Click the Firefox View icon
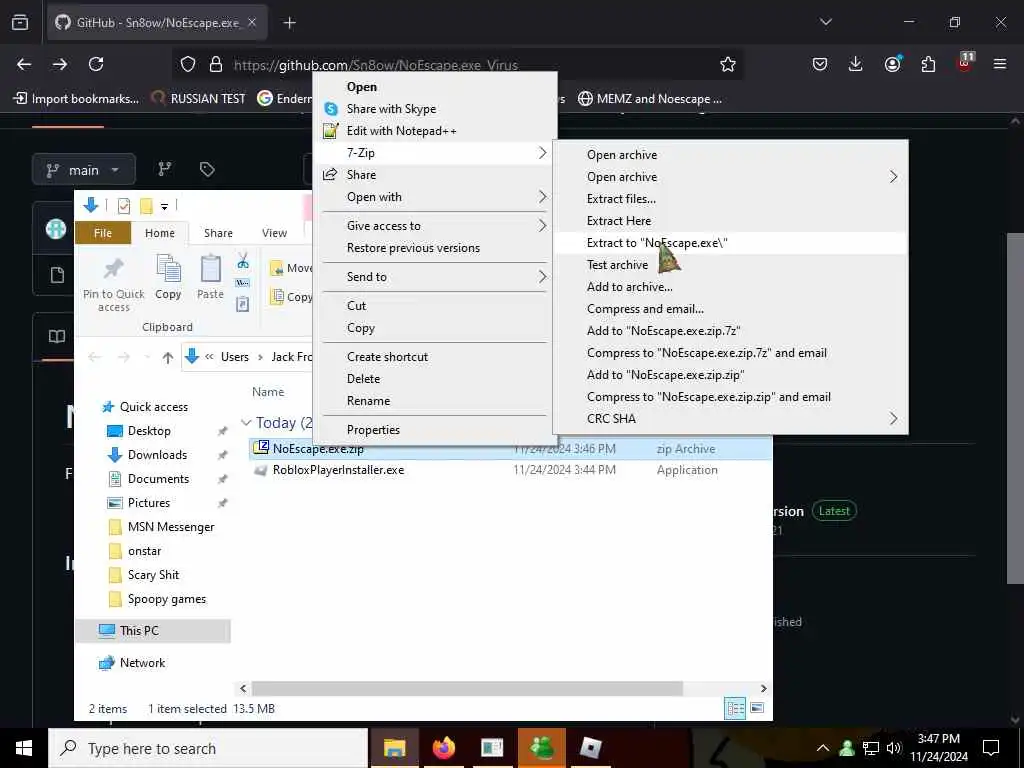The width and height of the screenshot is (1024, 768). pyautogui.click(x=20, y=23)
